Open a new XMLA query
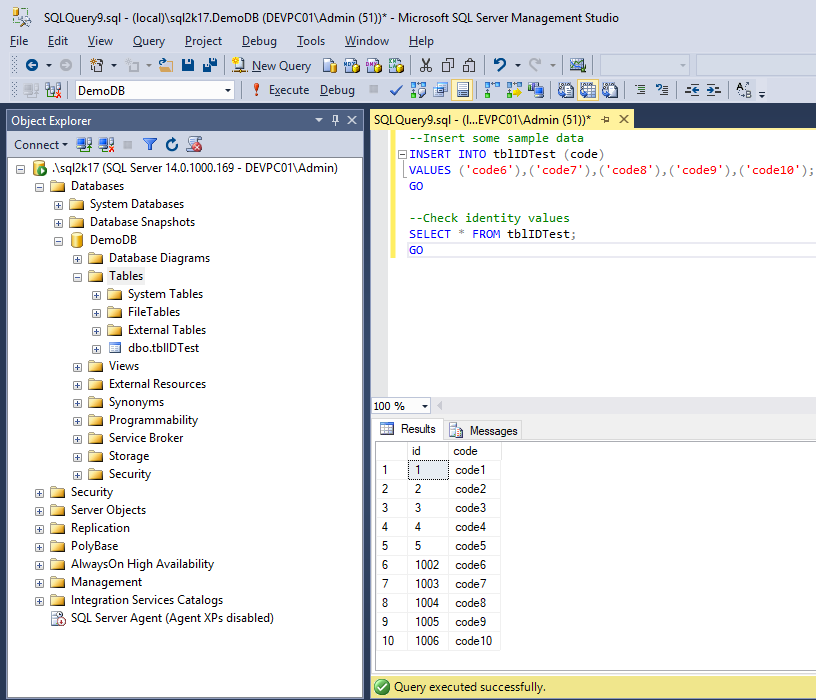Screen dimensions: 816x700 (396, 66)
